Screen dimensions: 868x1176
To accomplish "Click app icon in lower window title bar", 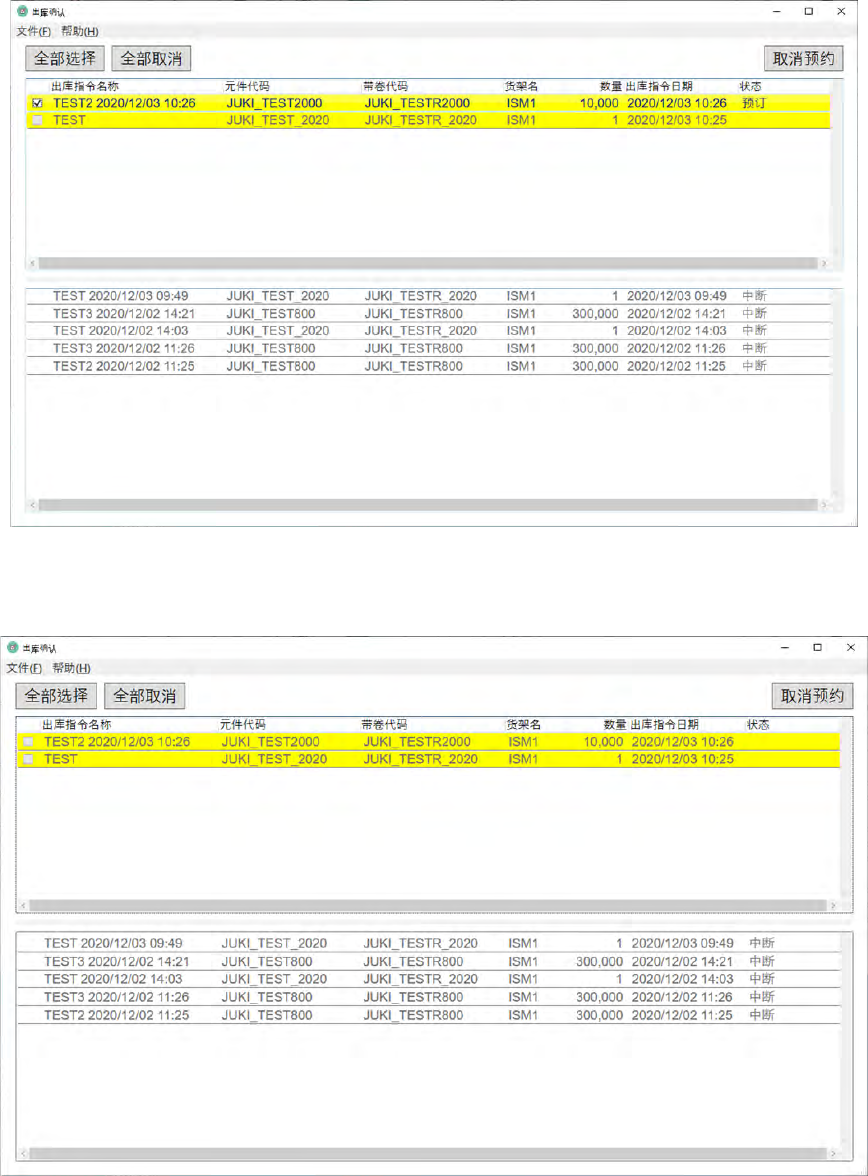I will 13,647.
